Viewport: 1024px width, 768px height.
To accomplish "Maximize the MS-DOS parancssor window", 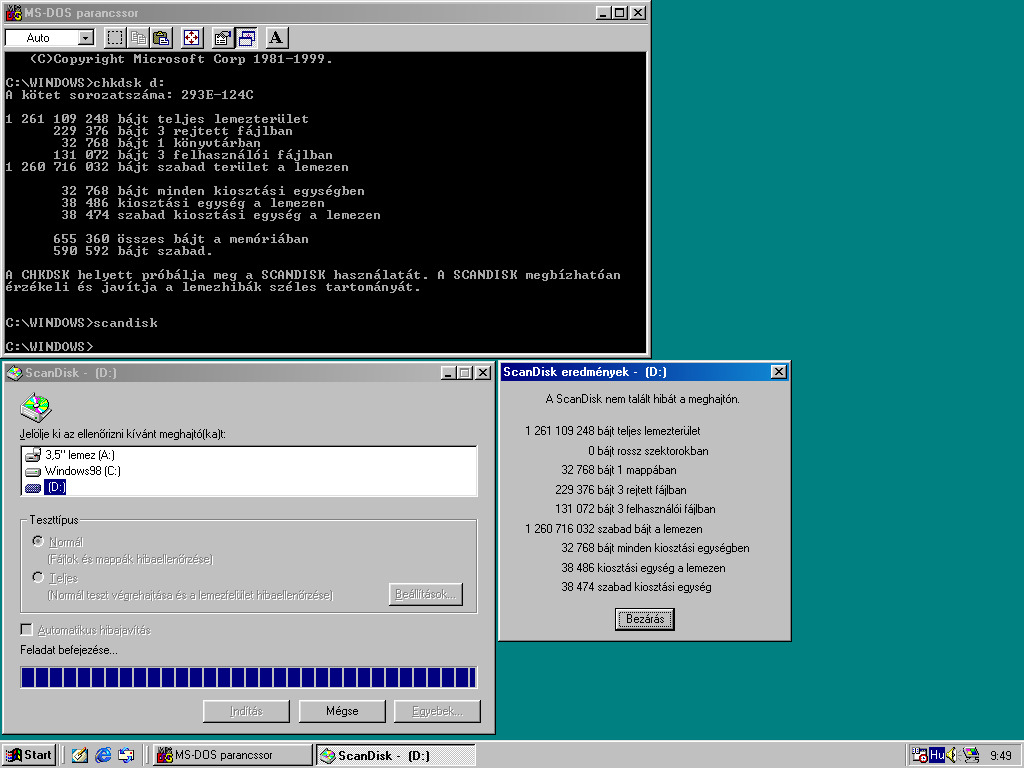I will tap(620, 12).
